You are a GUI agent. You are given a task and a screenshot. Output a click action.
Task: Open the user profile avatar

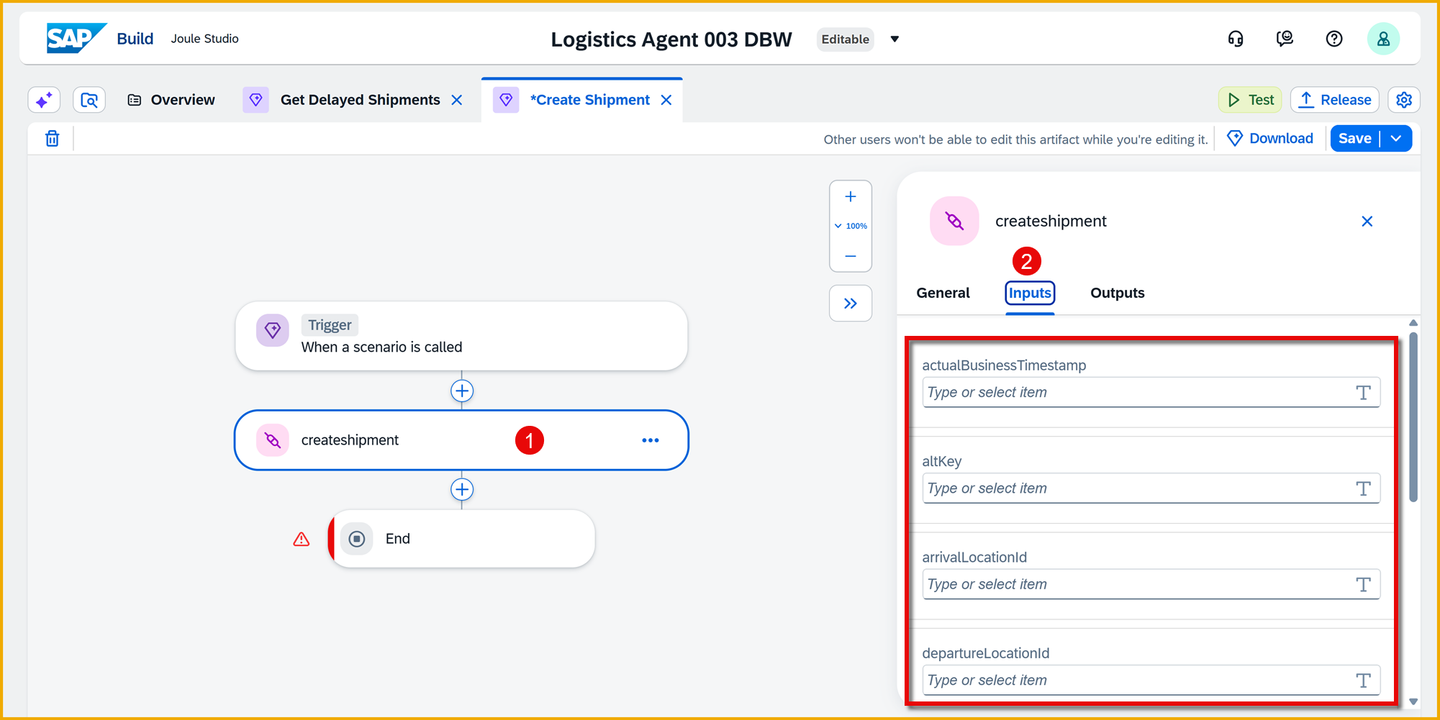1383,39
